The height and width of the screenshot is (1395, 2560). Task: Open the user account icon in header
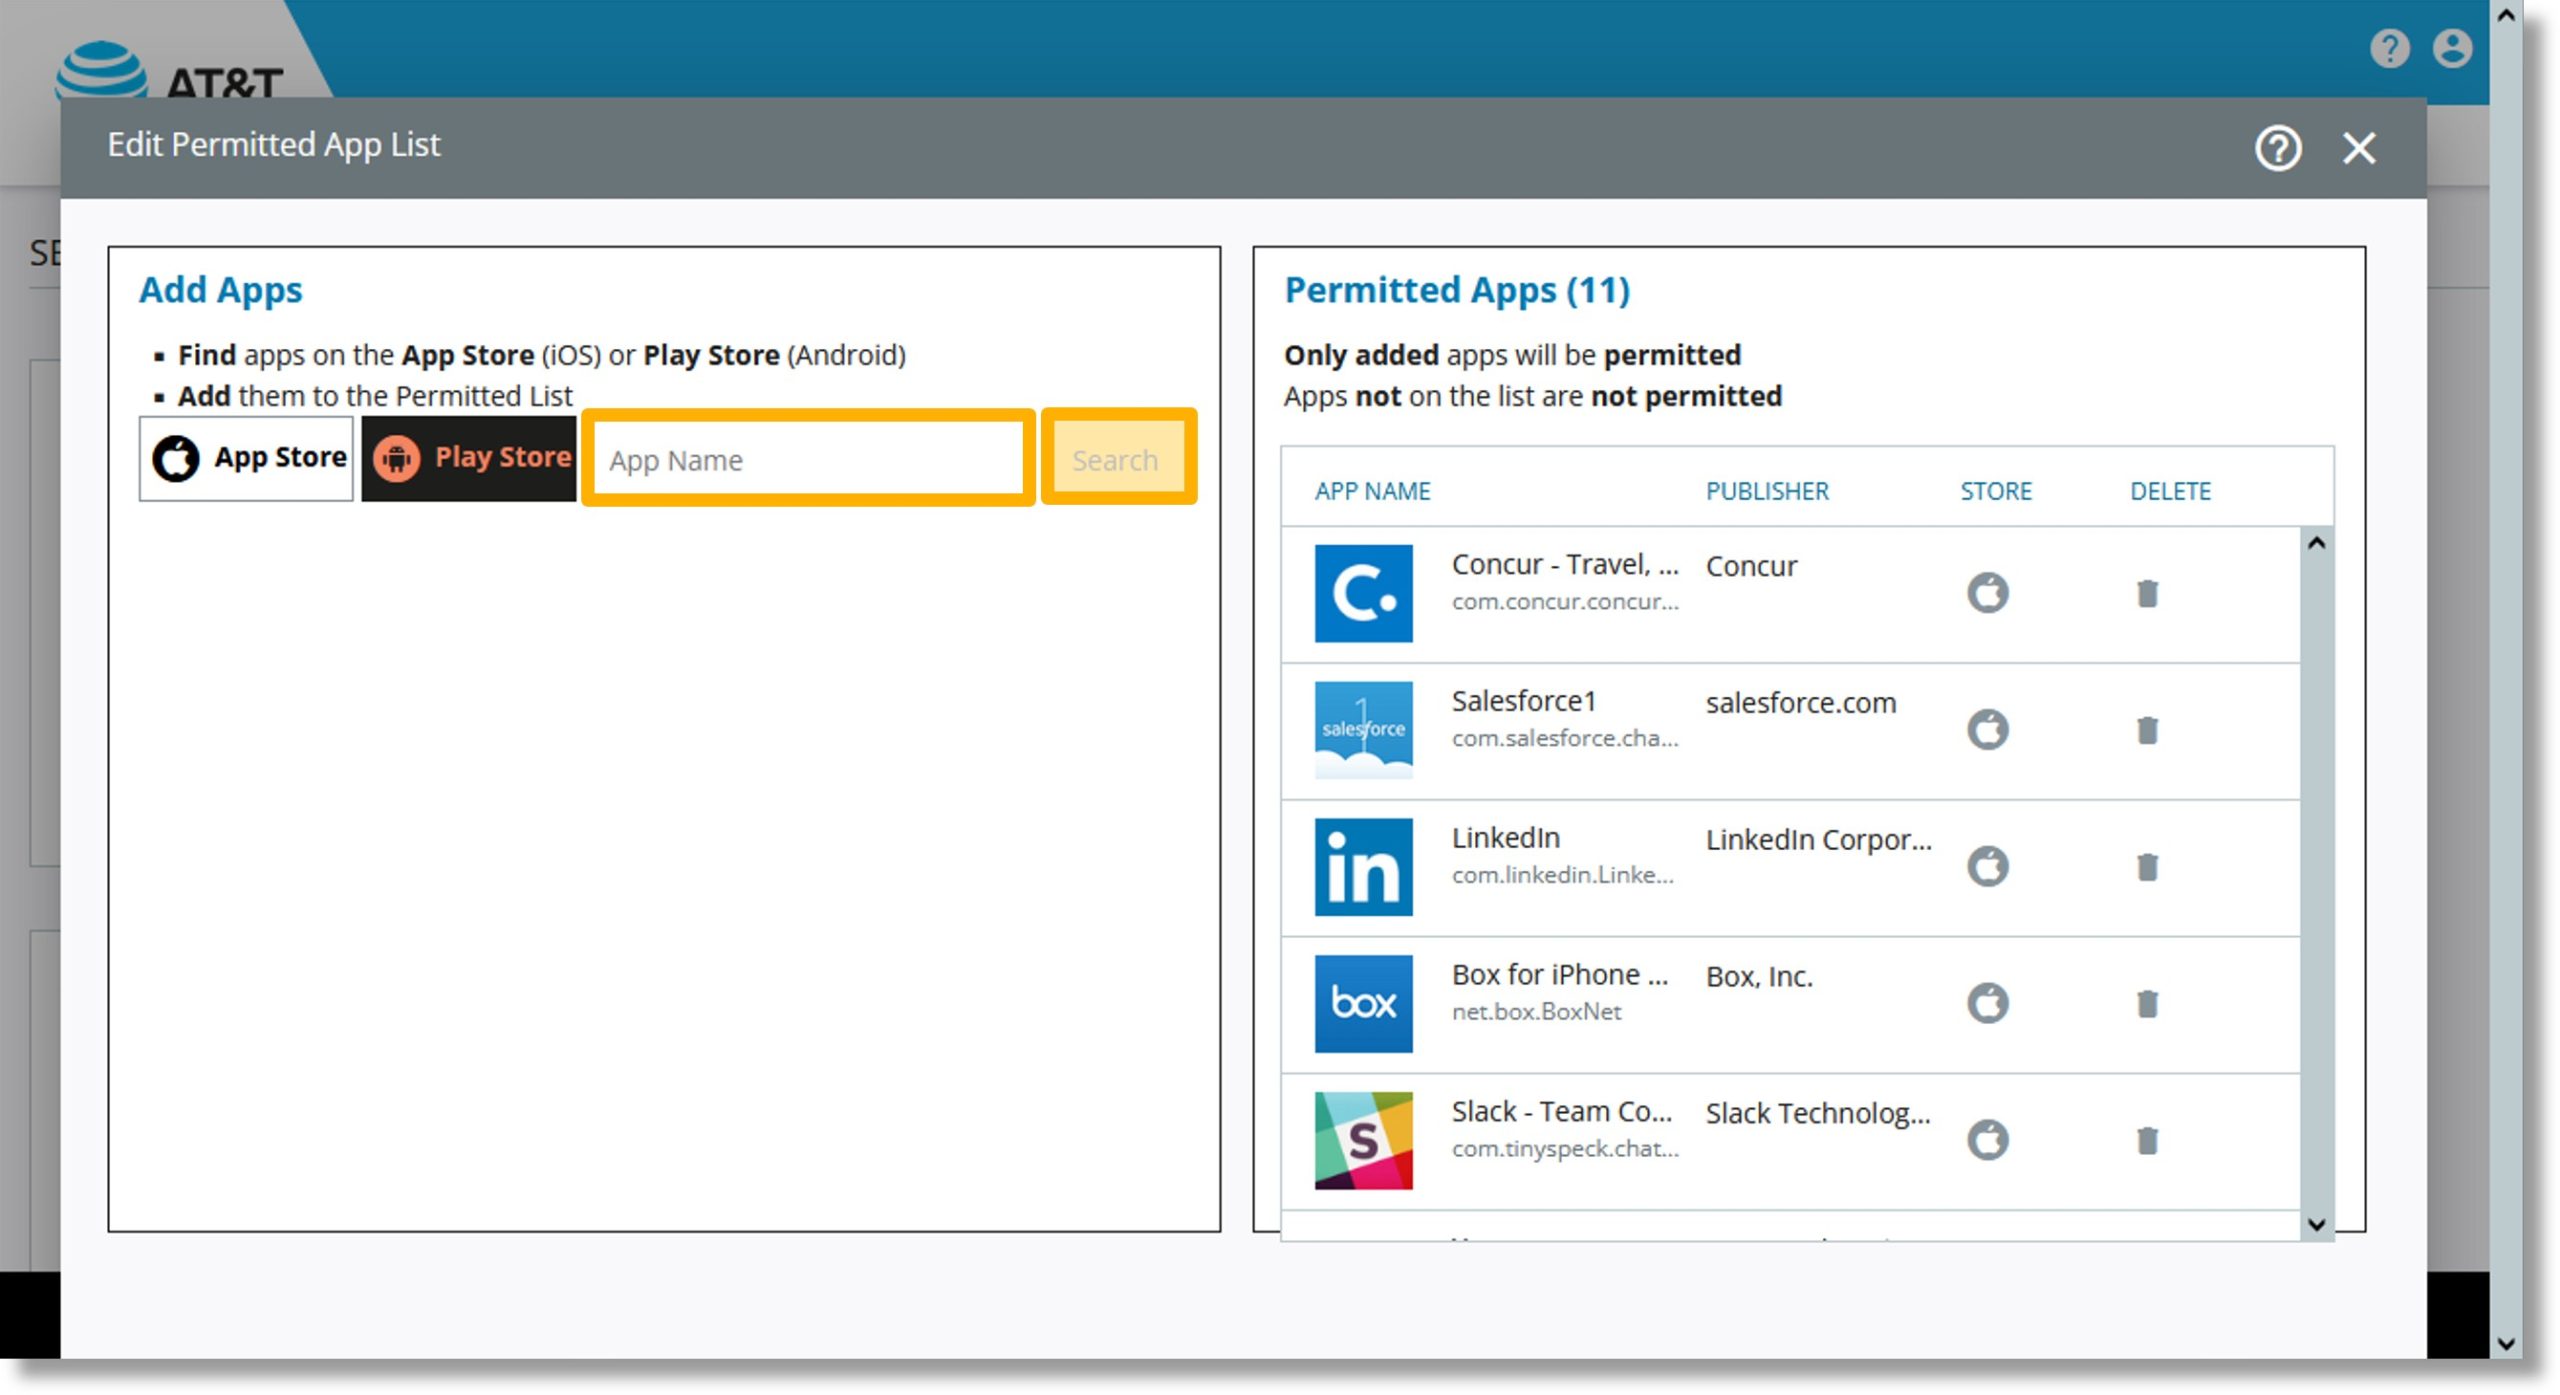2452,48
